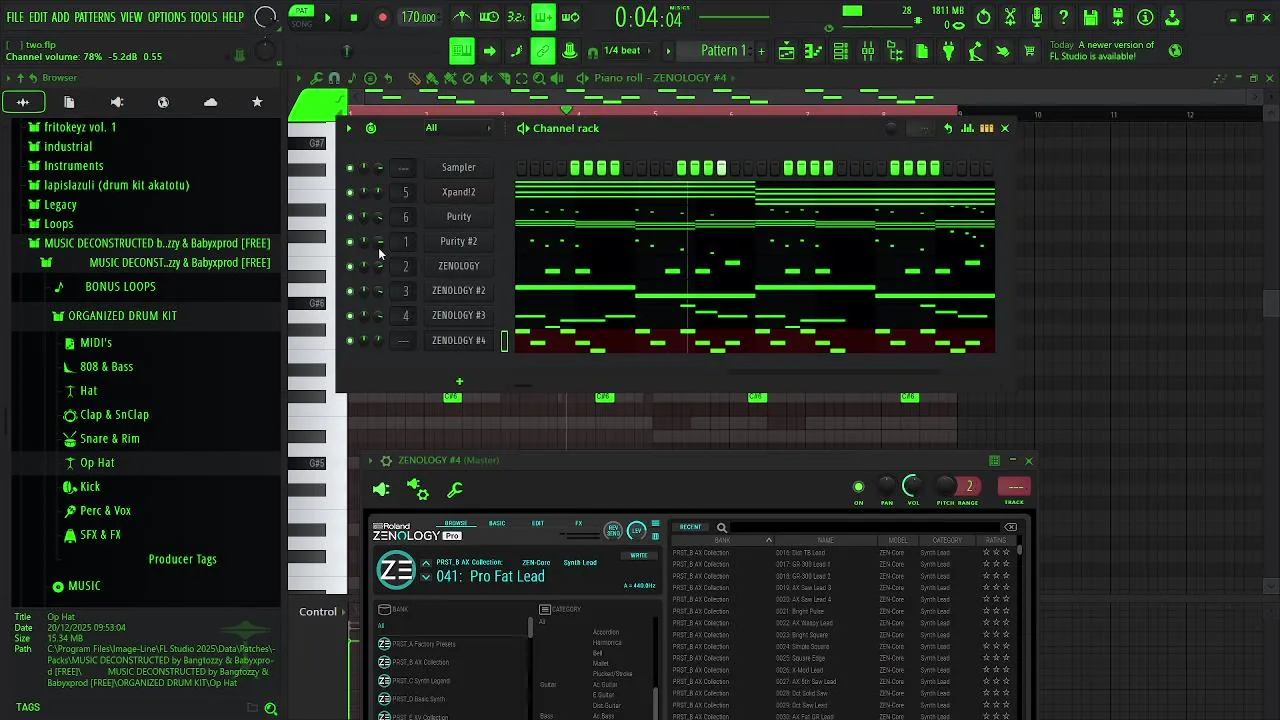This screenshot has height=720, width=1280.
Task: Open the project info icon
Action: (1145, 17)
